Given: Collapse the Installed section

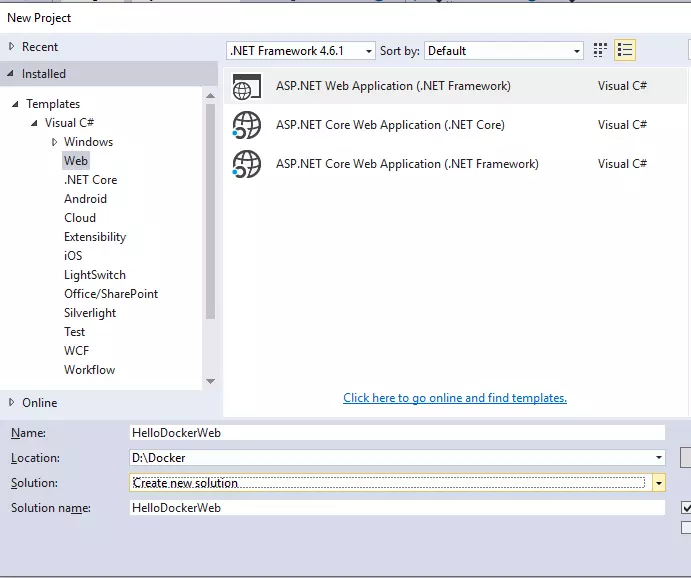Looking at the screenshot, I should pyautogui.click(x=10, y=74).
